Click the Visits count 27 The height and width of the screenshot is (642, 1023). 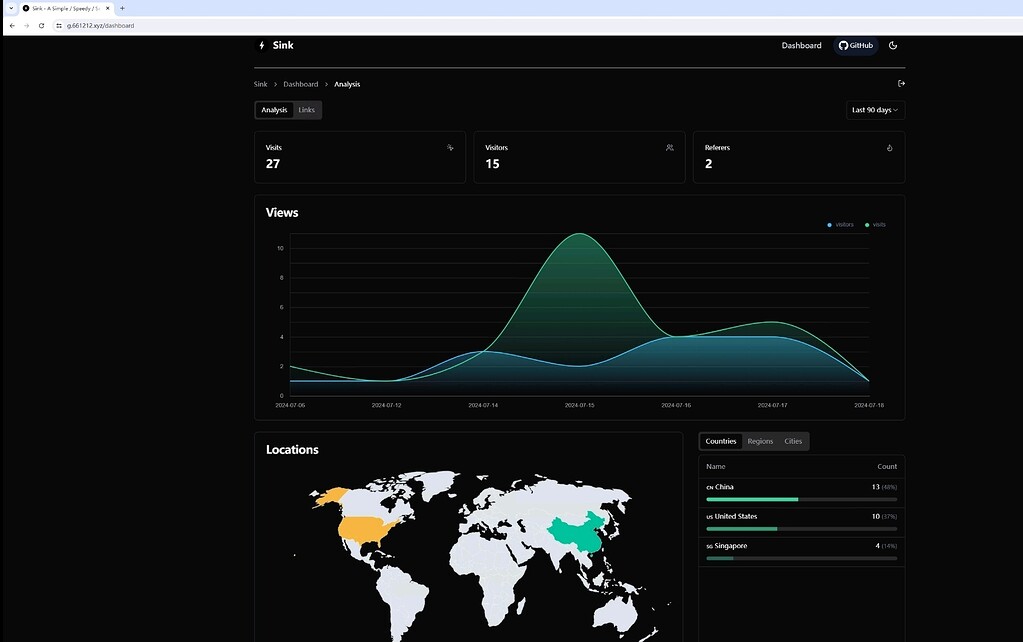pos(273,164)
